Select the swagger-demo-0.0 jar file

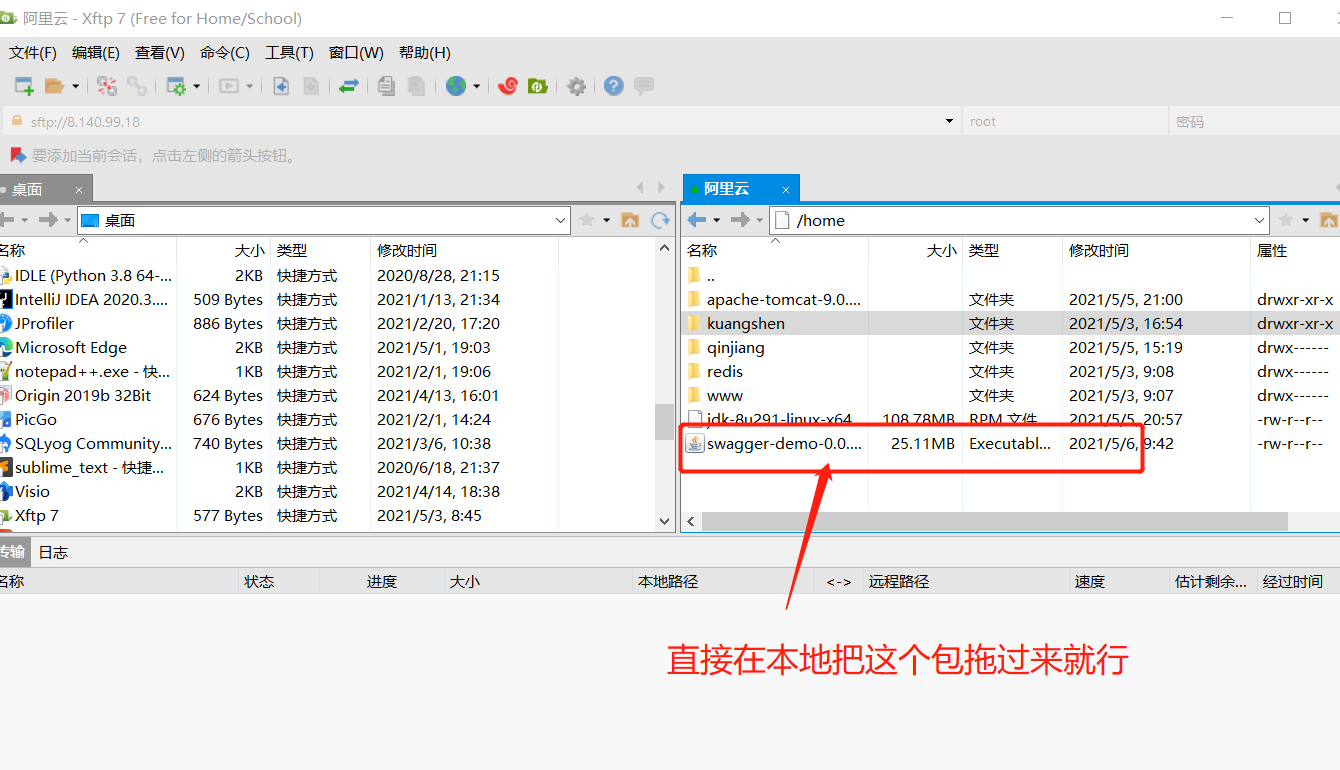click(1011, 443)
